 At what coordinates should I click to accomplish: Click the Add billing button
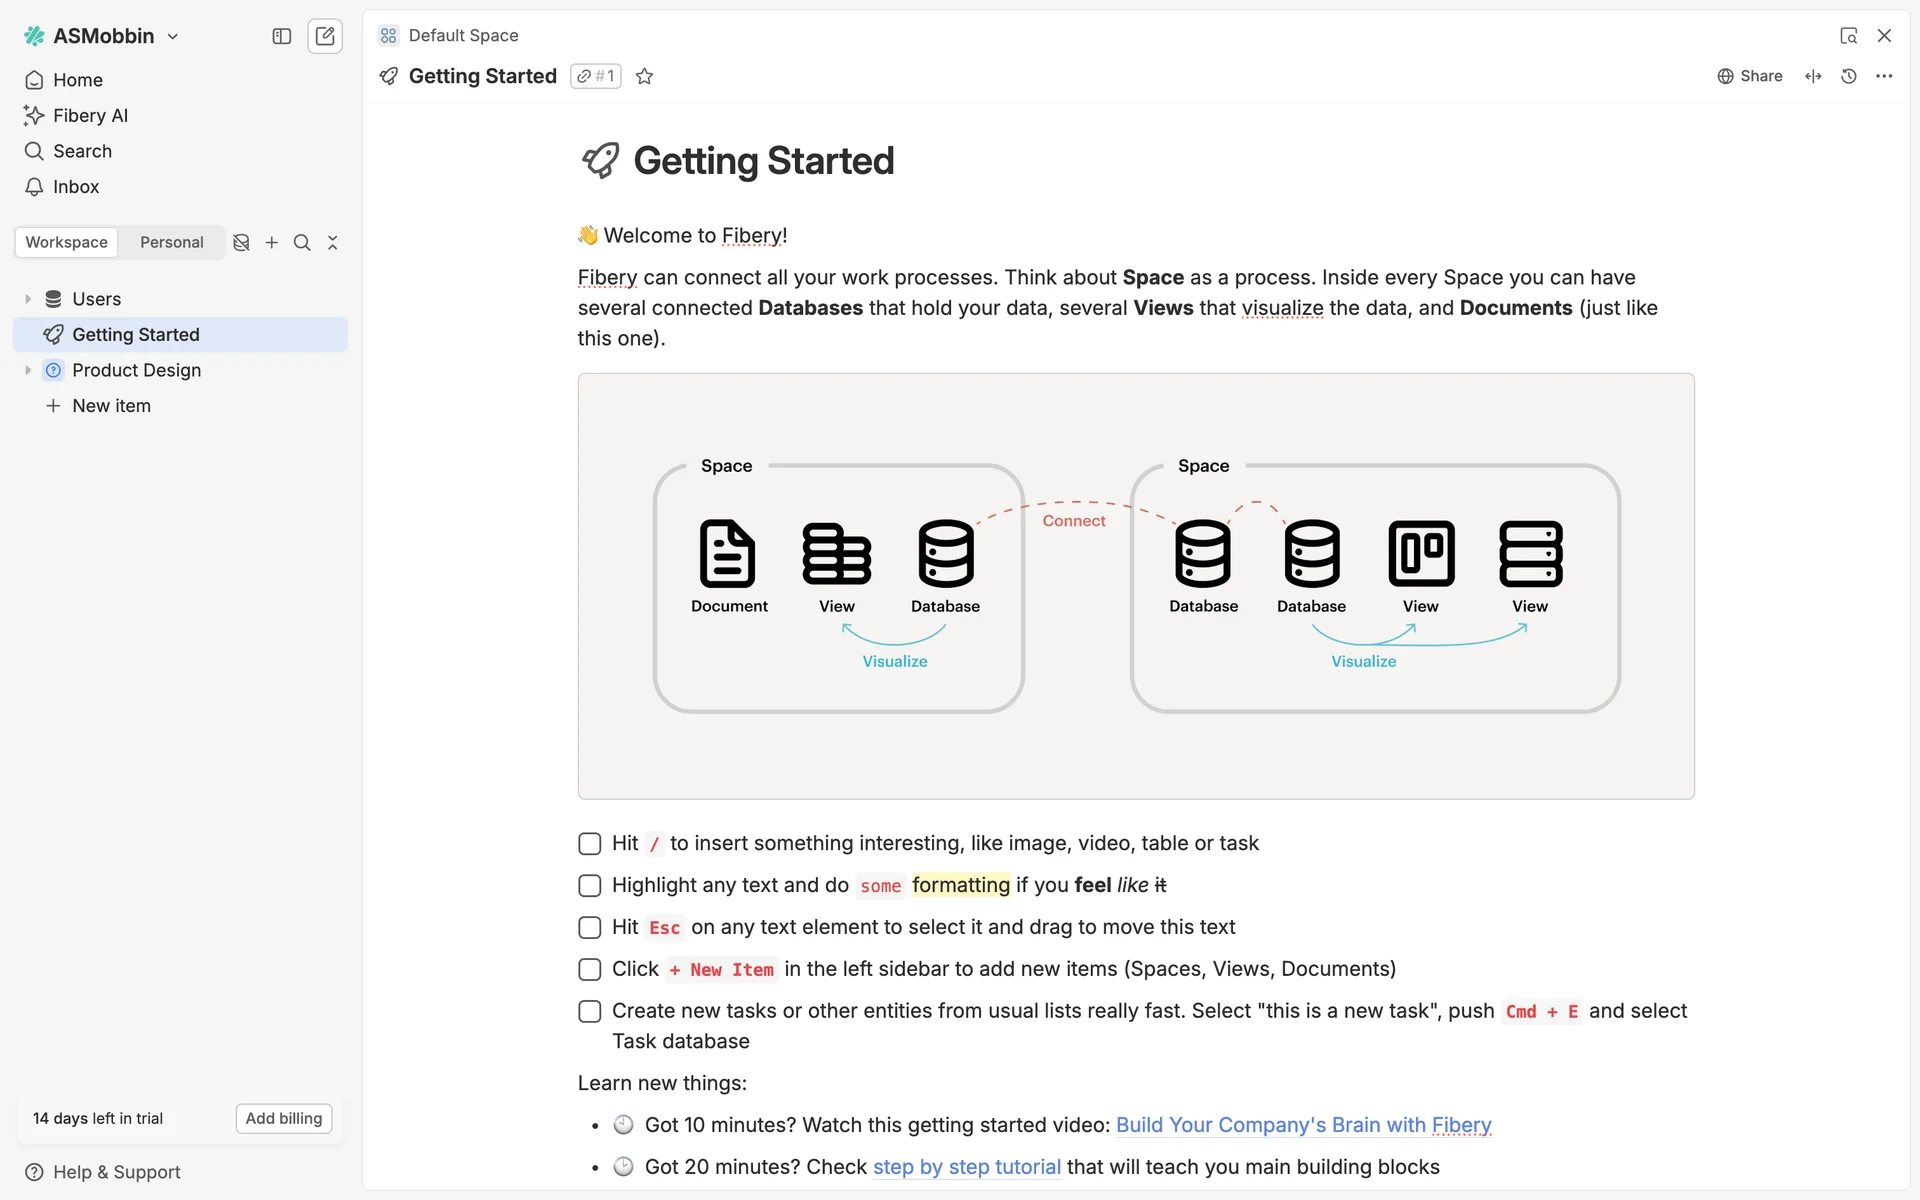pos(284,1118)
